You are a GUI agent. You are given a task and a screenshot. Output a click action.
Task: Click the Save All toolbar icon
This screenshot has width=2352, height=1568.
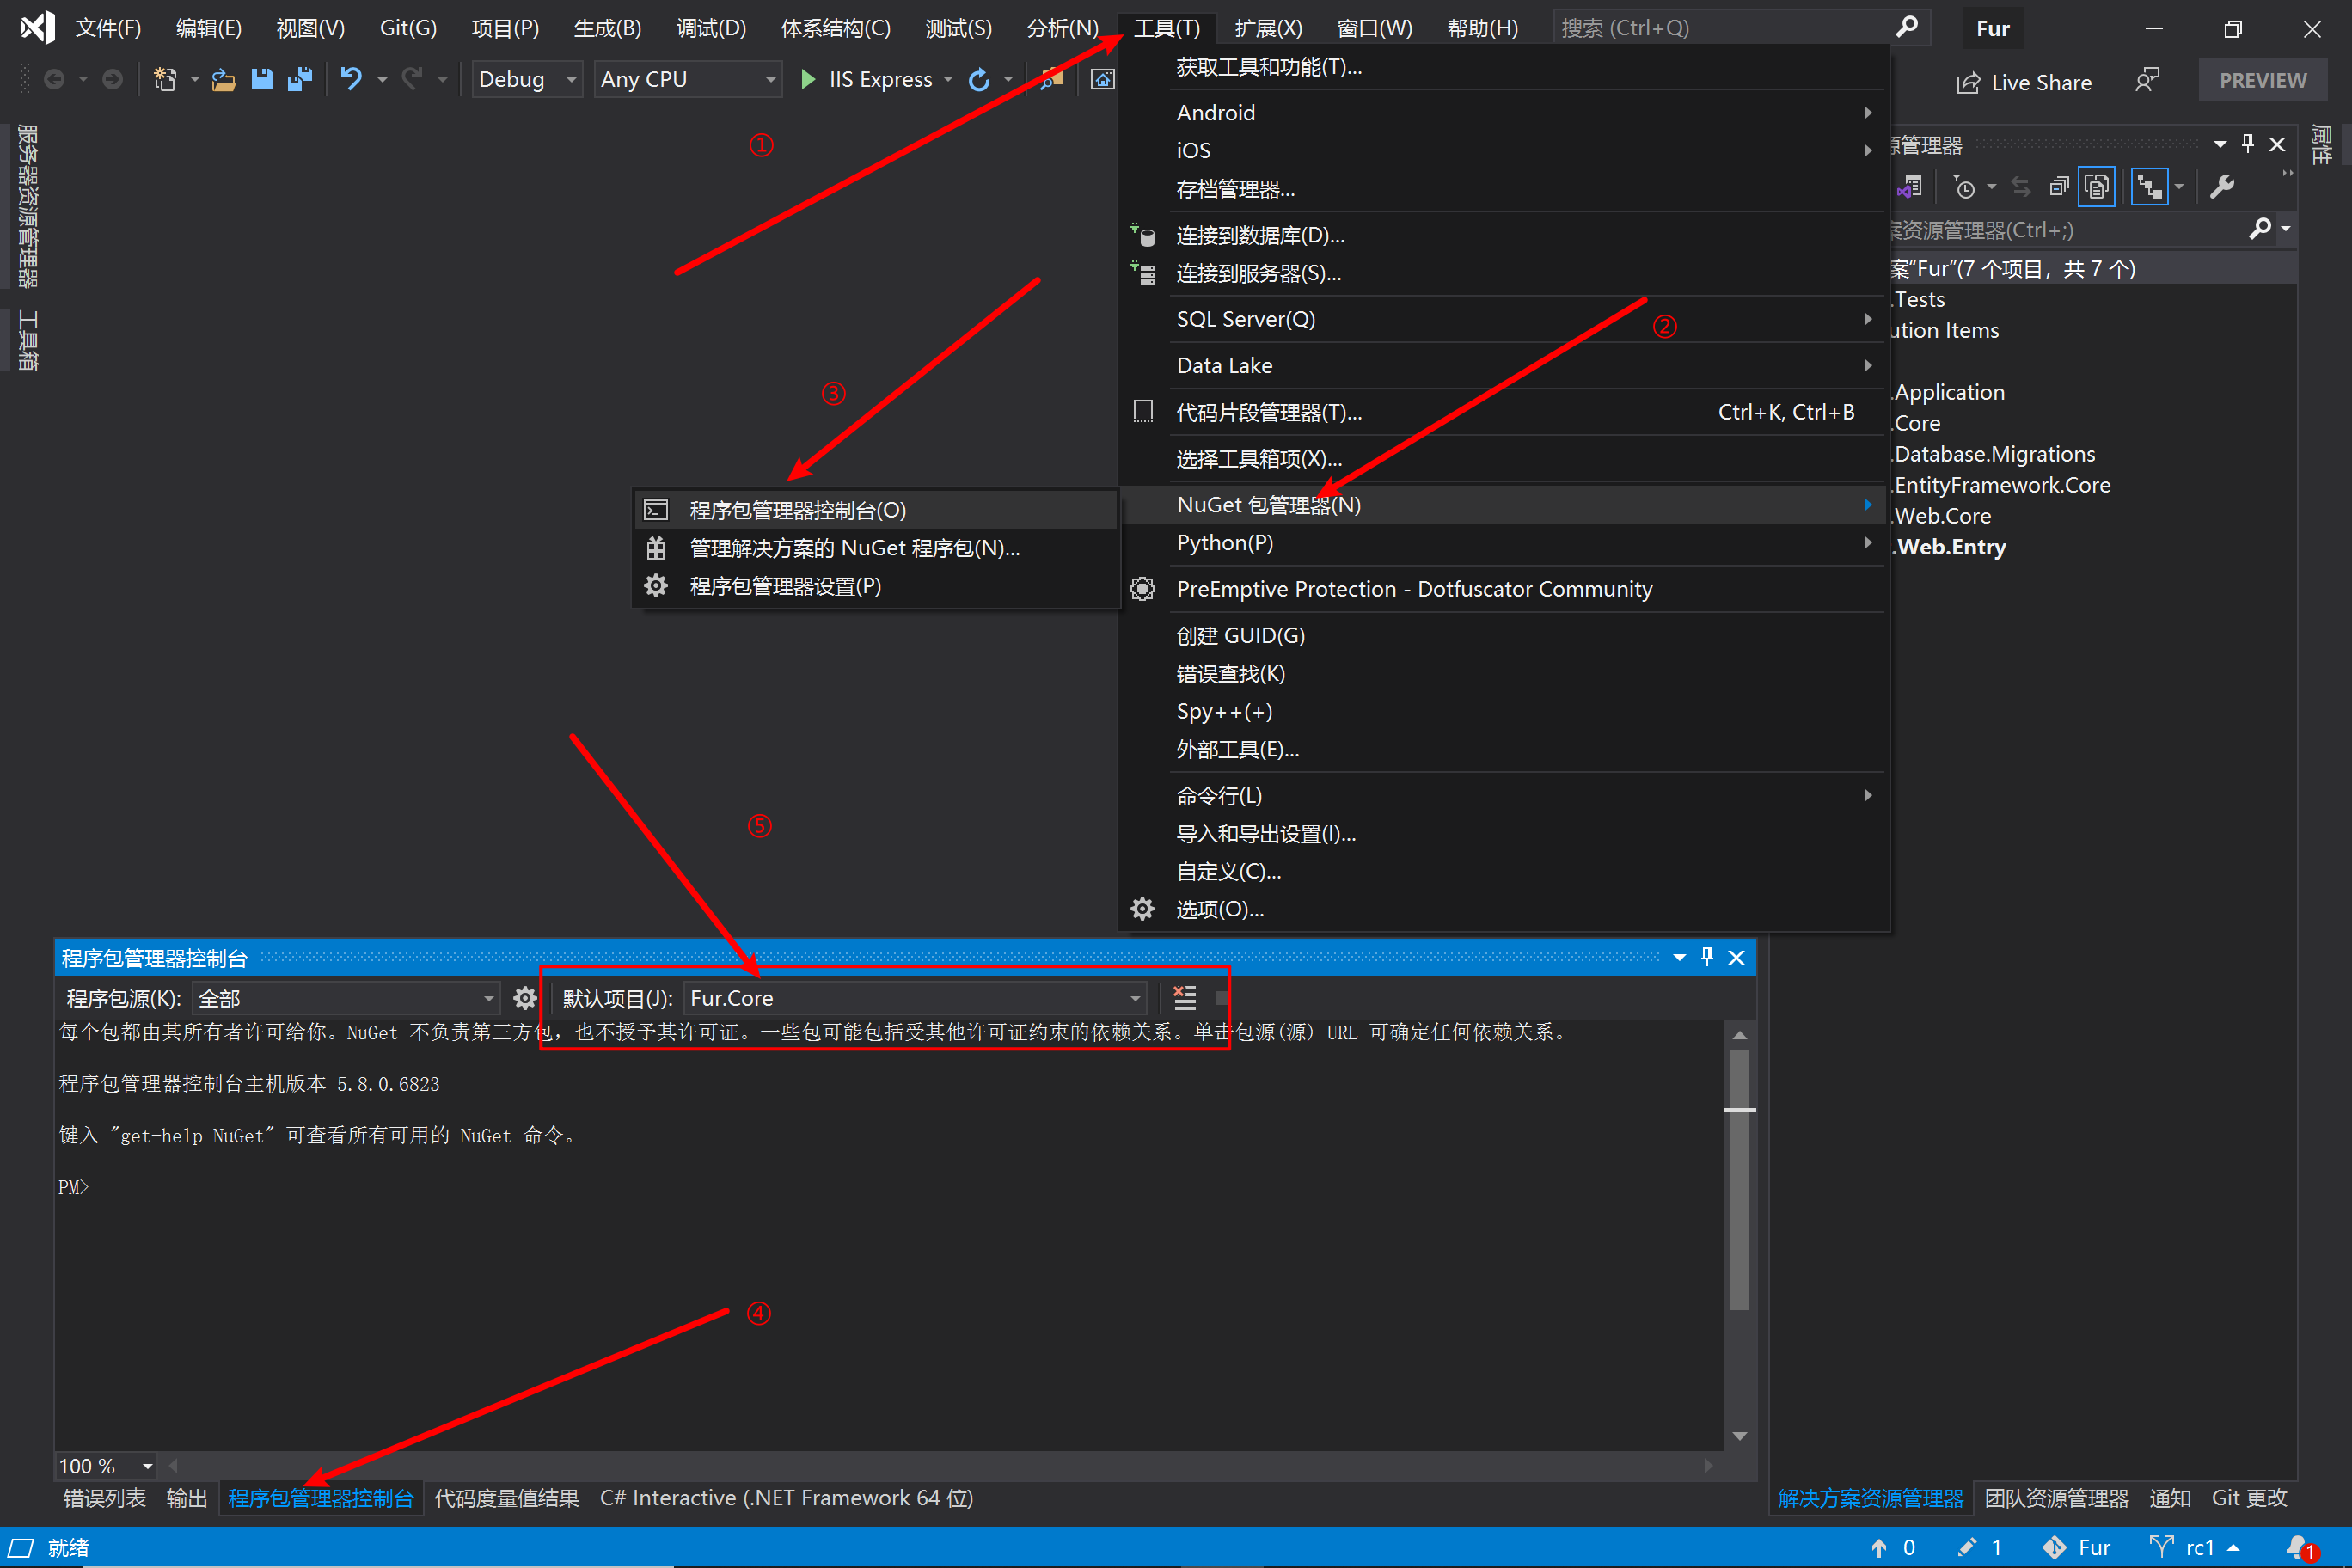click(300, 79)
